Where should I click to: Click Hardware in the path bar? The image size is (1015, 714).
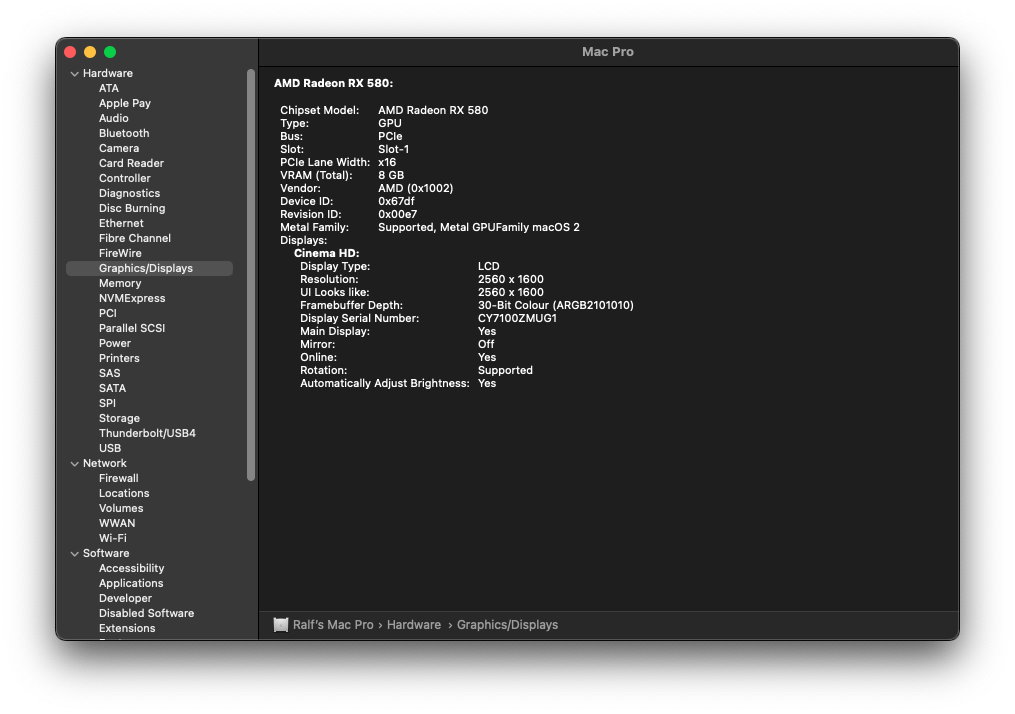pos(414,625)
